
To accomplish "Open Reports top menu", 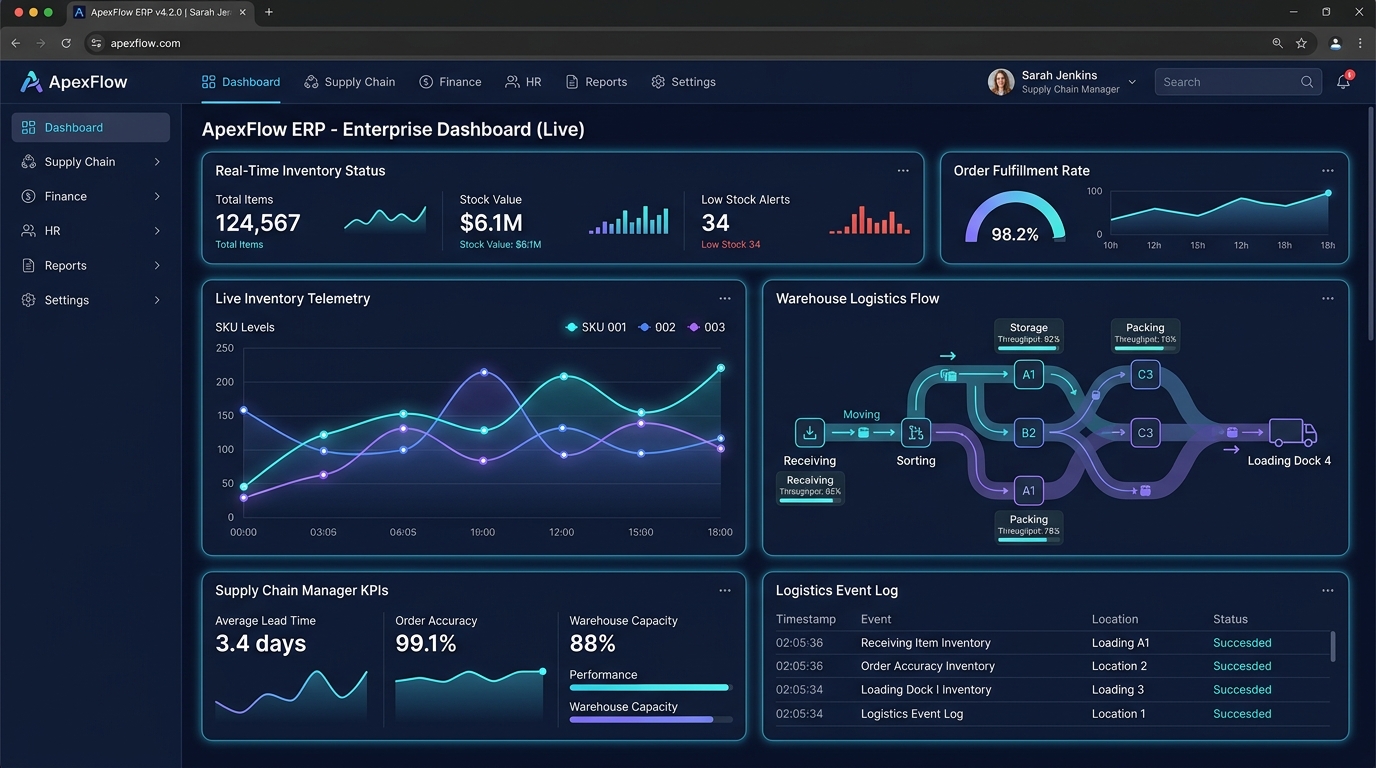I will click(x=596, y=82).
